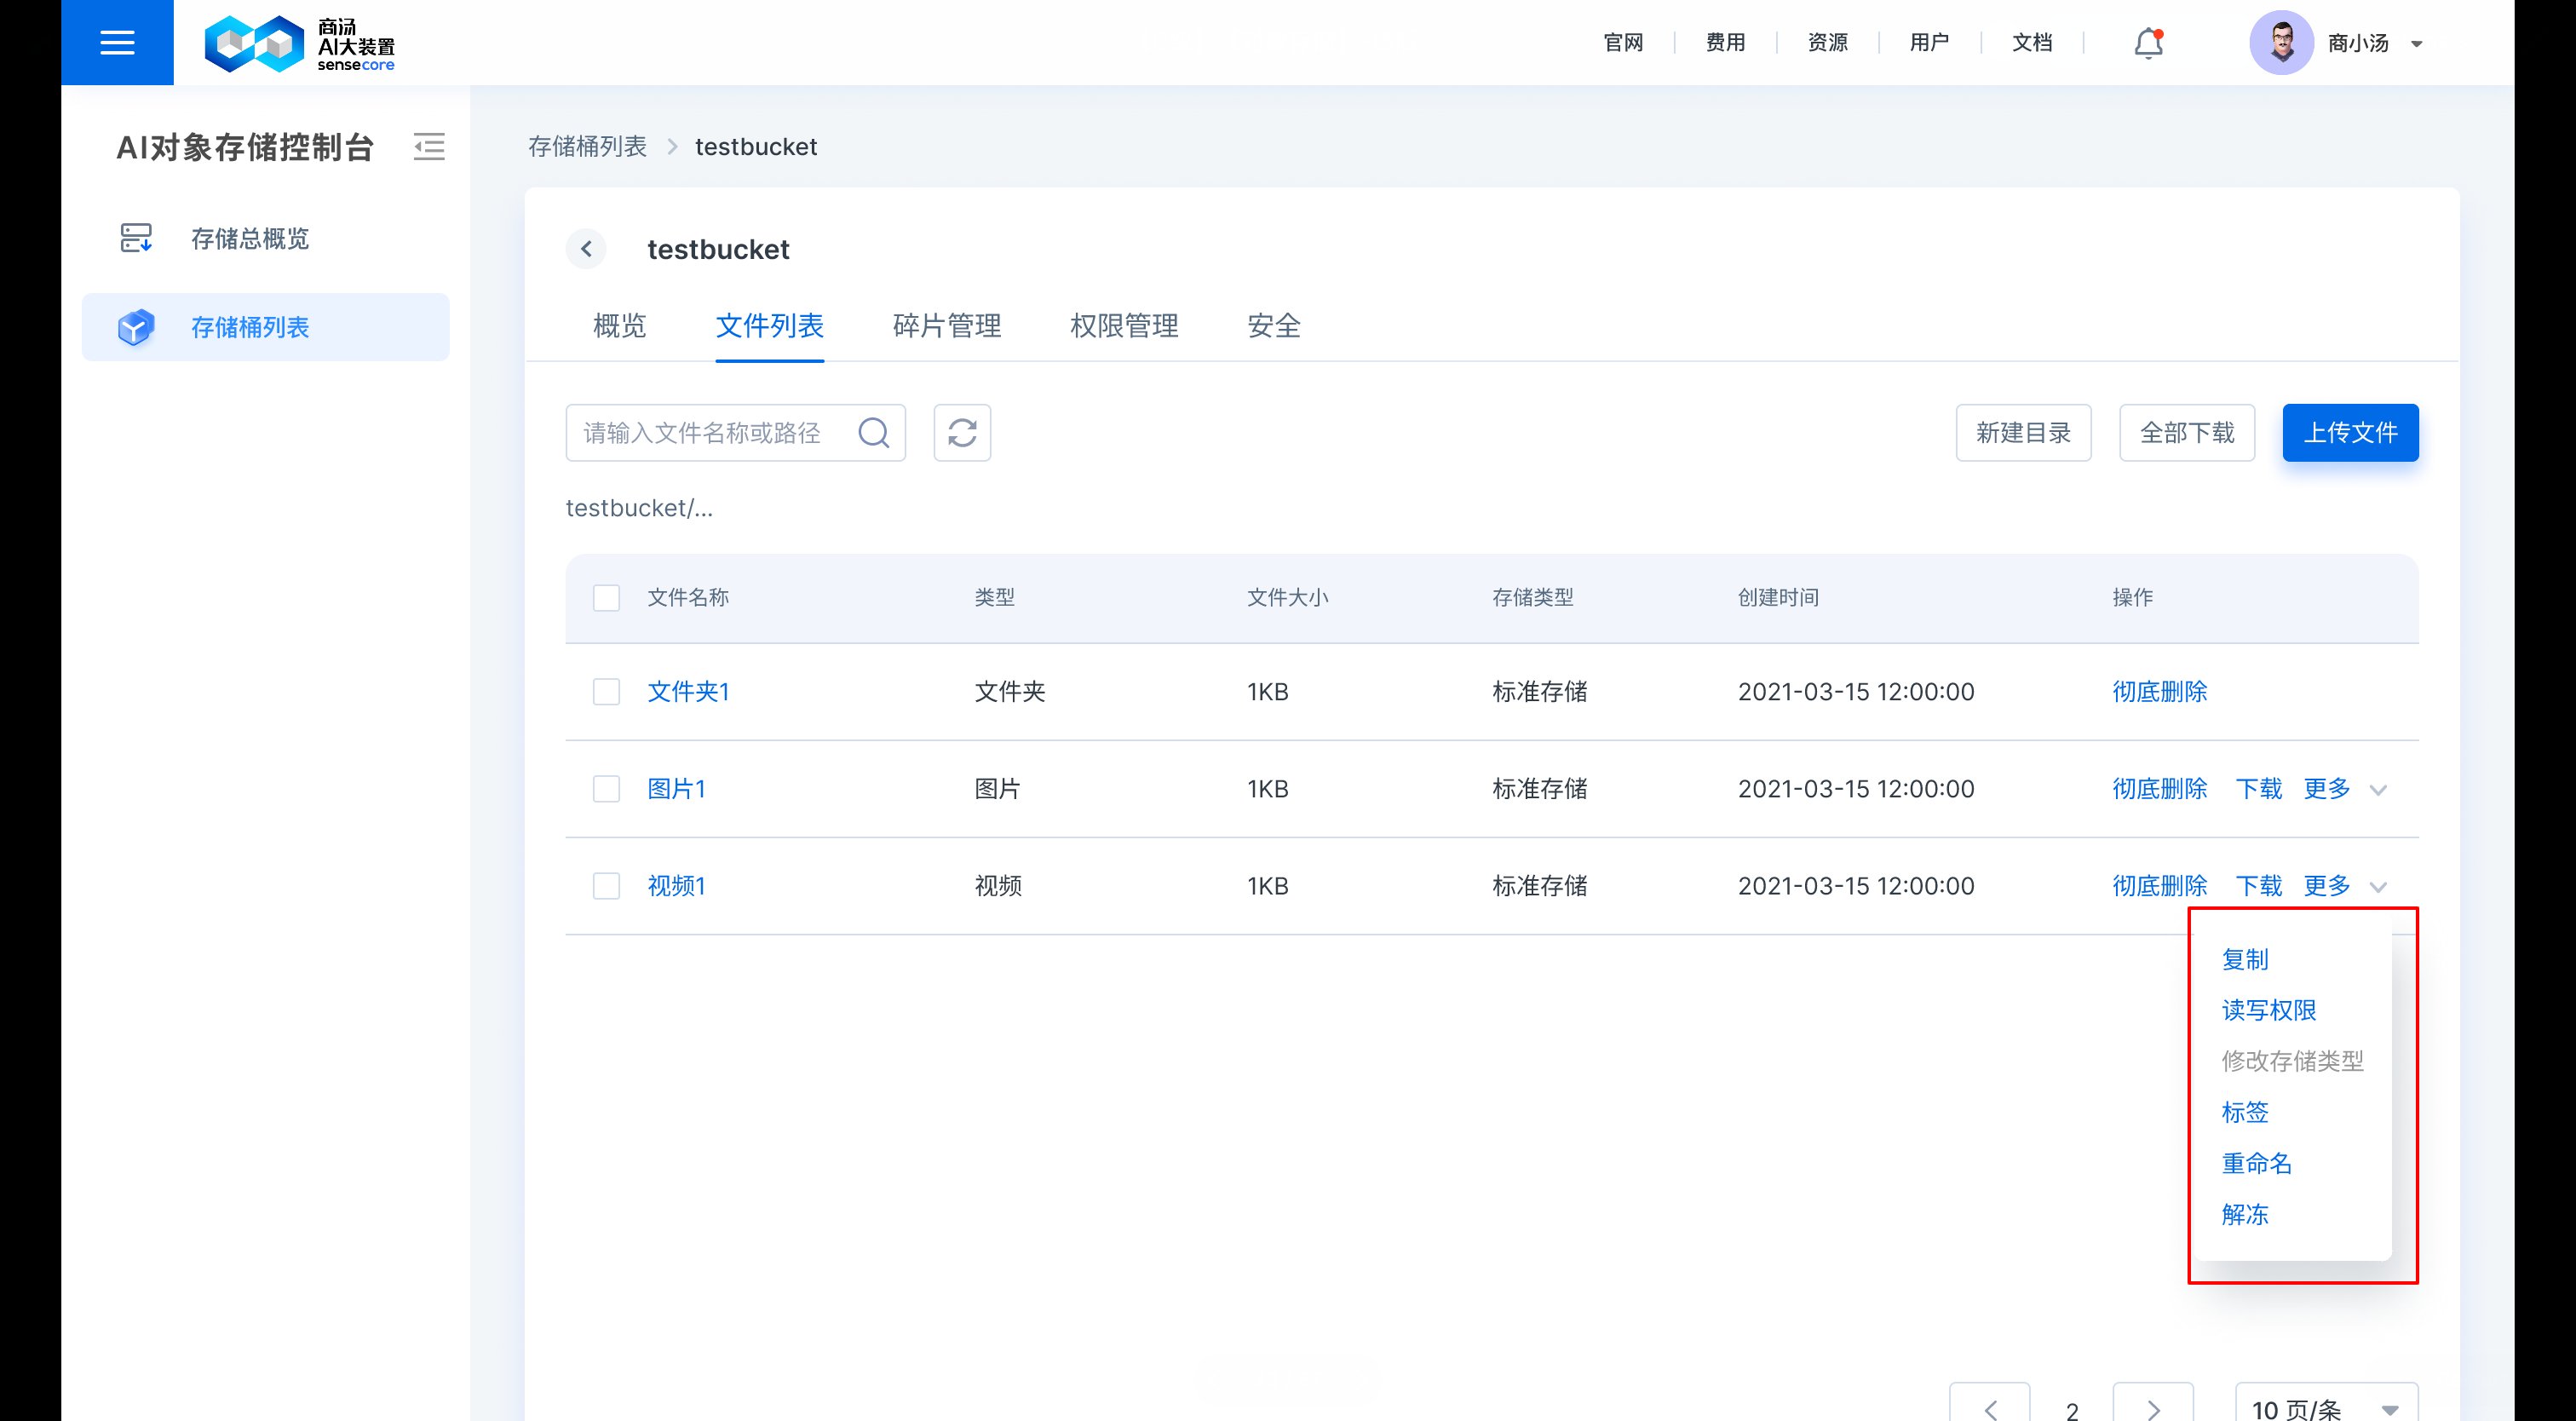
Task: Click the 上传文件 button
Action: tap(2349, 433)
